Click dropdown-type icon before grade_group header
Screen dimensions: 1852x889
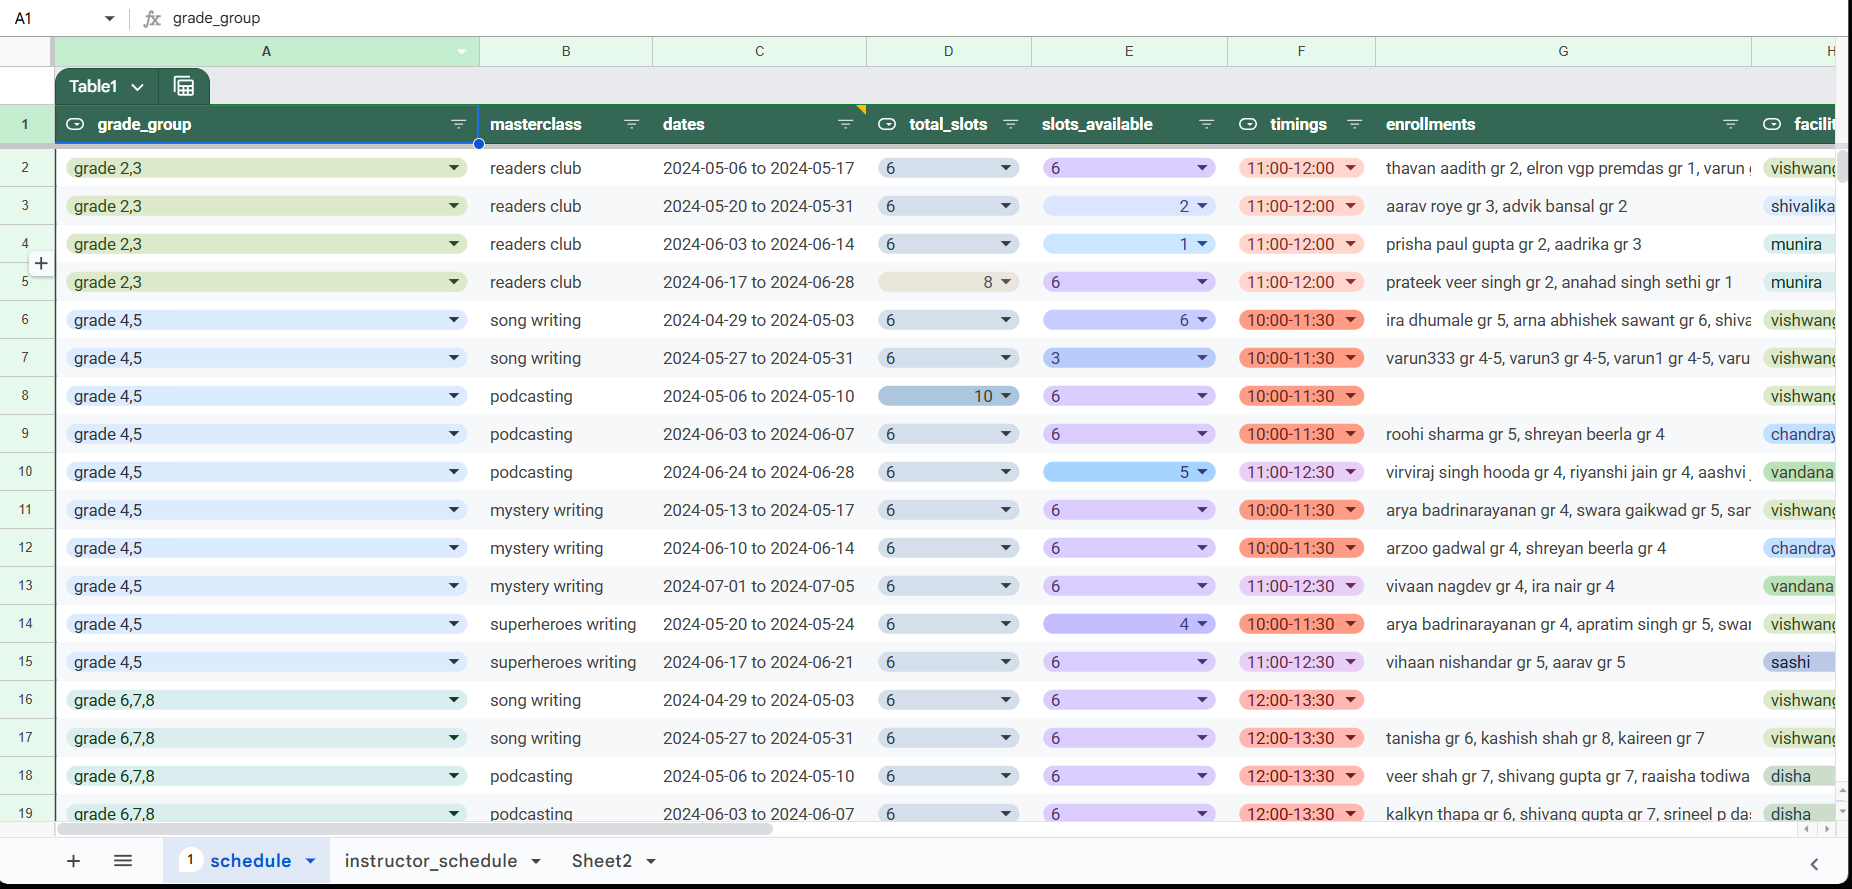(x=75, y=124)
